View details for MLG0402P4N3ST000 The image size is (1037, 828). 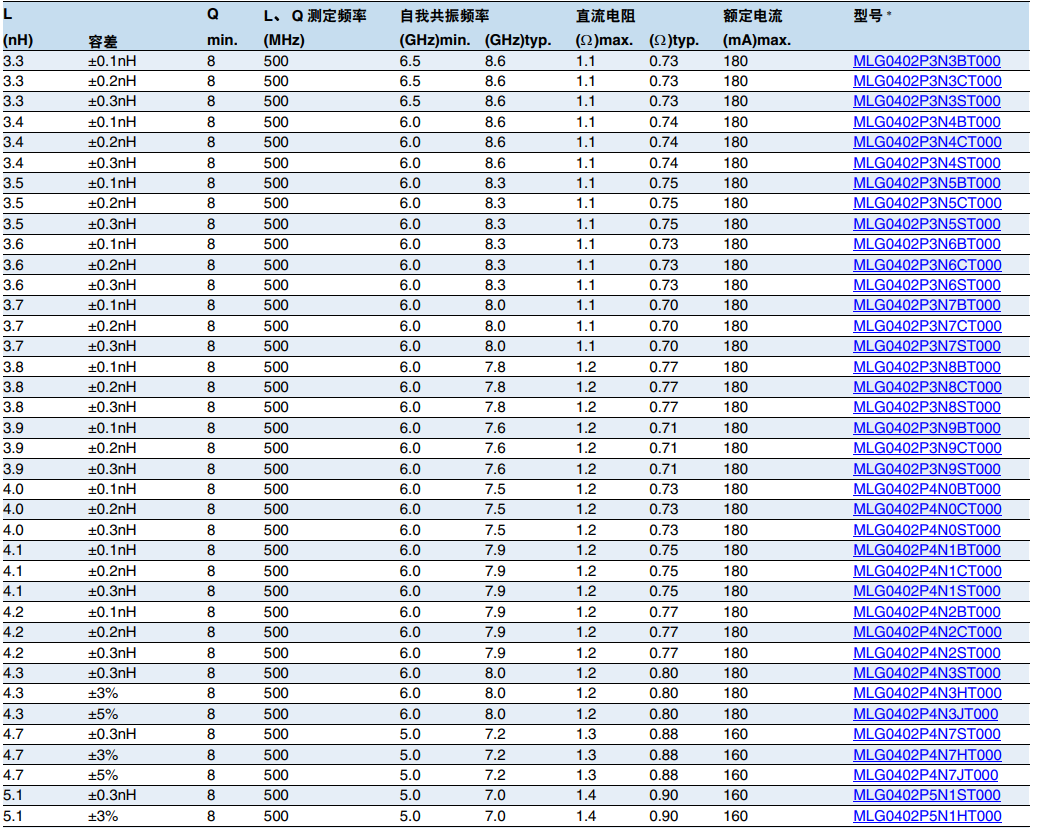(927, 673)
